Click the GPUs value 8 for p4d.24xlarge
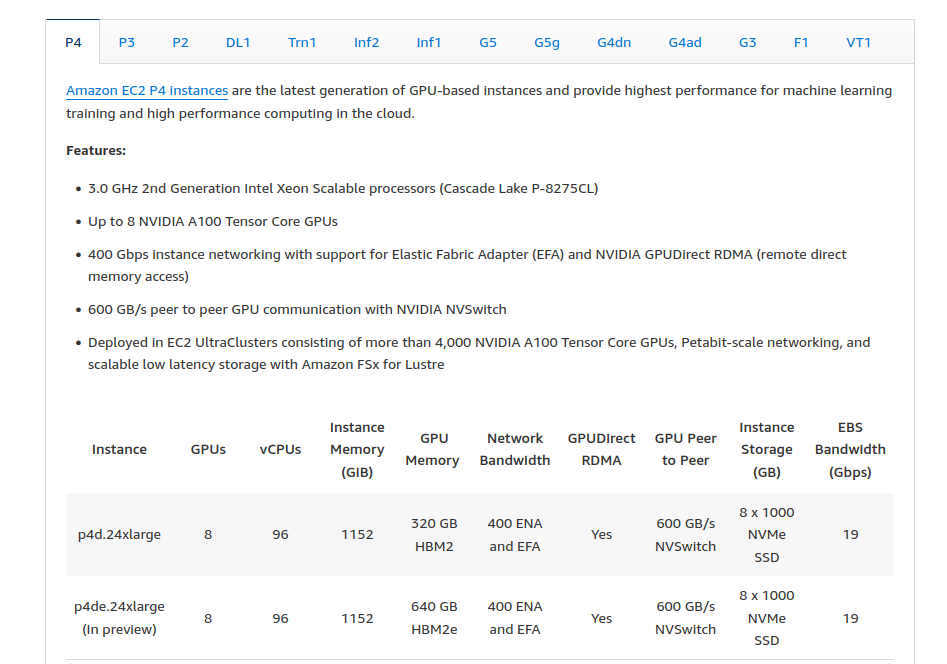 coord(208,535)
